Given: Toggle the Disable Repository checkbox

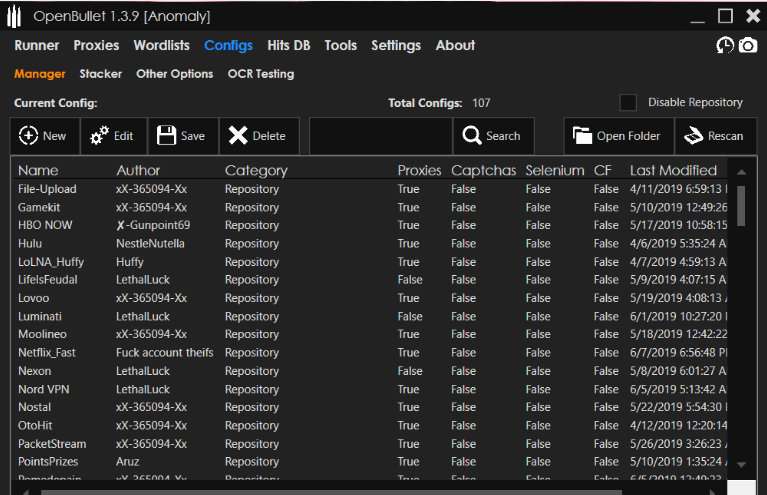Looking at the screenshot, I should [x=628, y=103].
